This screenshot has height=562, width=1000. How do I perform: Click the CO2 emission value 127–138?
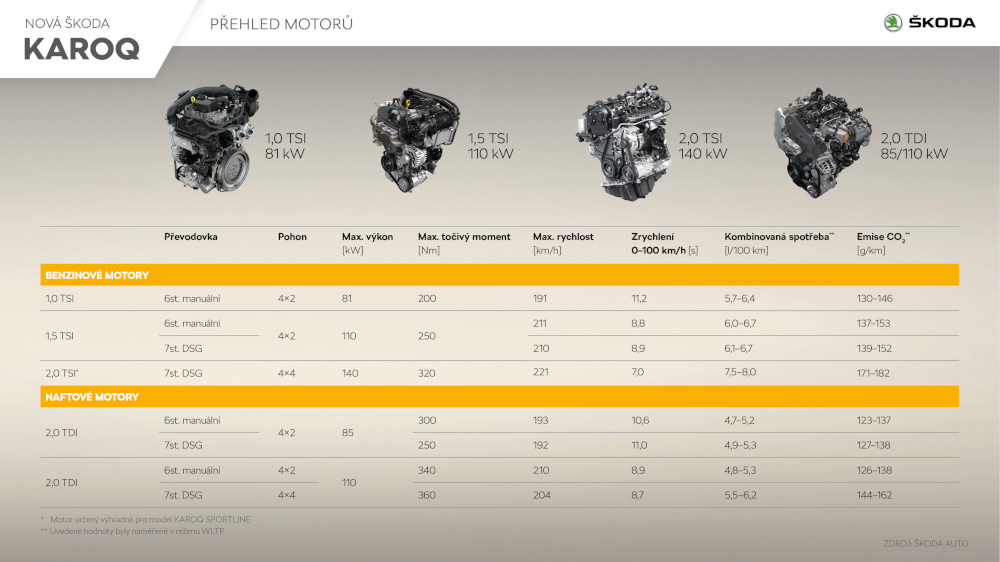tap(874, 445)
